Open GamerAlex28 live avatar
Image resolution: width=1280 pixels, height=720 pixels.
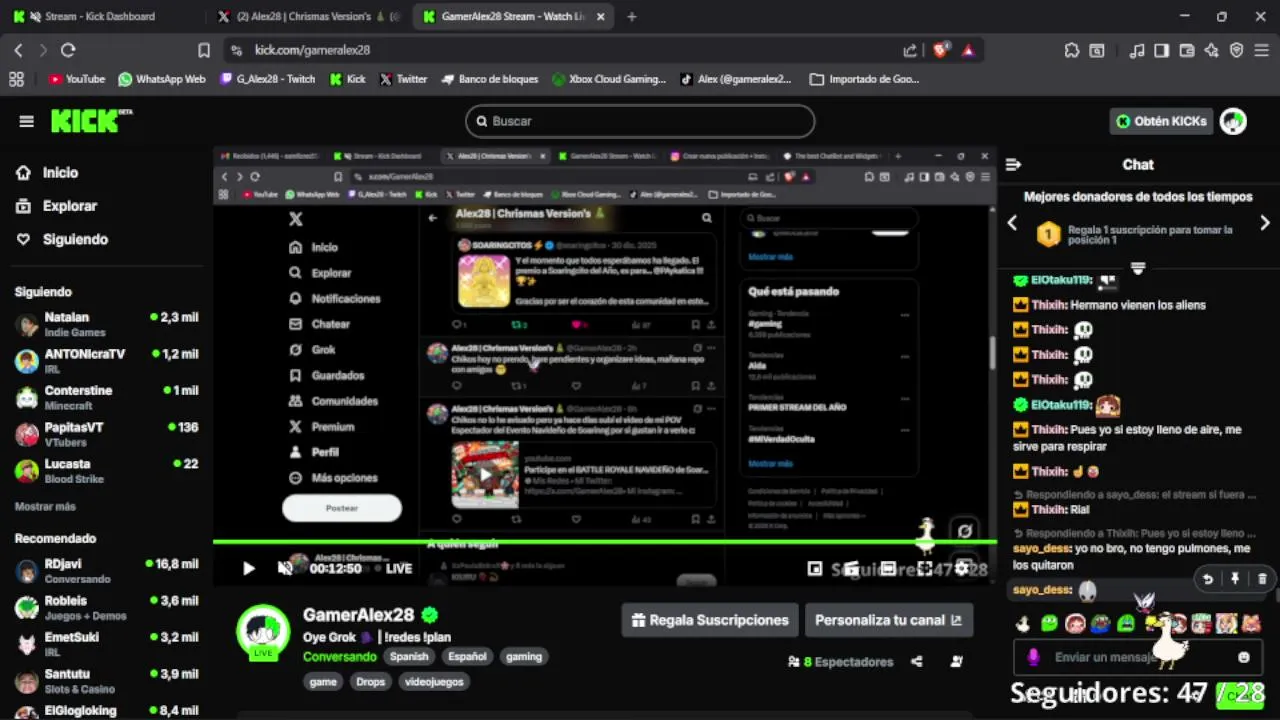point(263,632)
